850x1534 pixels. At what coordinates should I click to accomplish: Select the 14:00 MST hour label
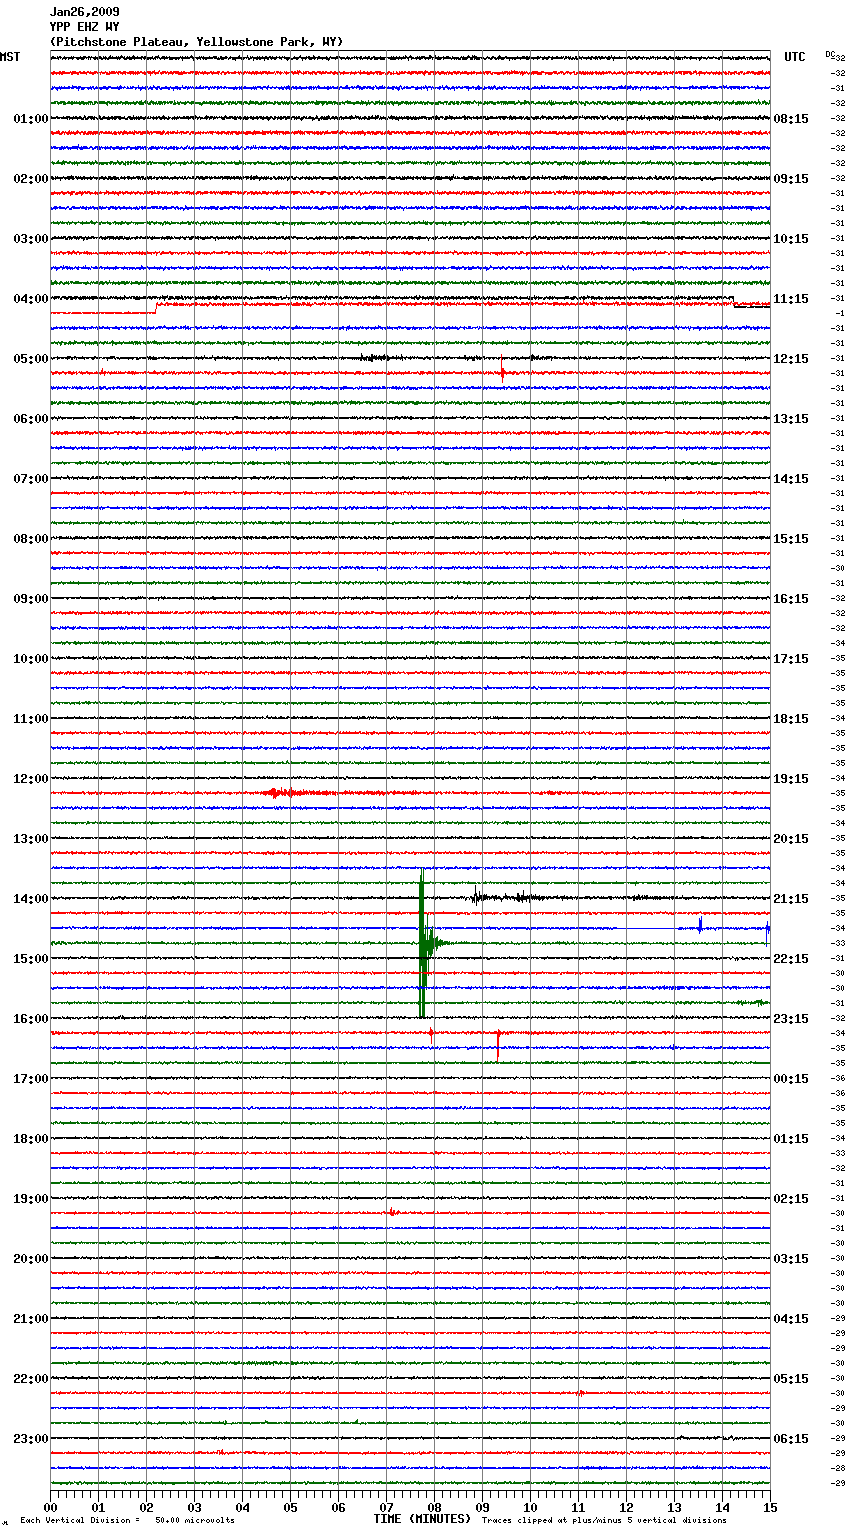pos(30,899)
